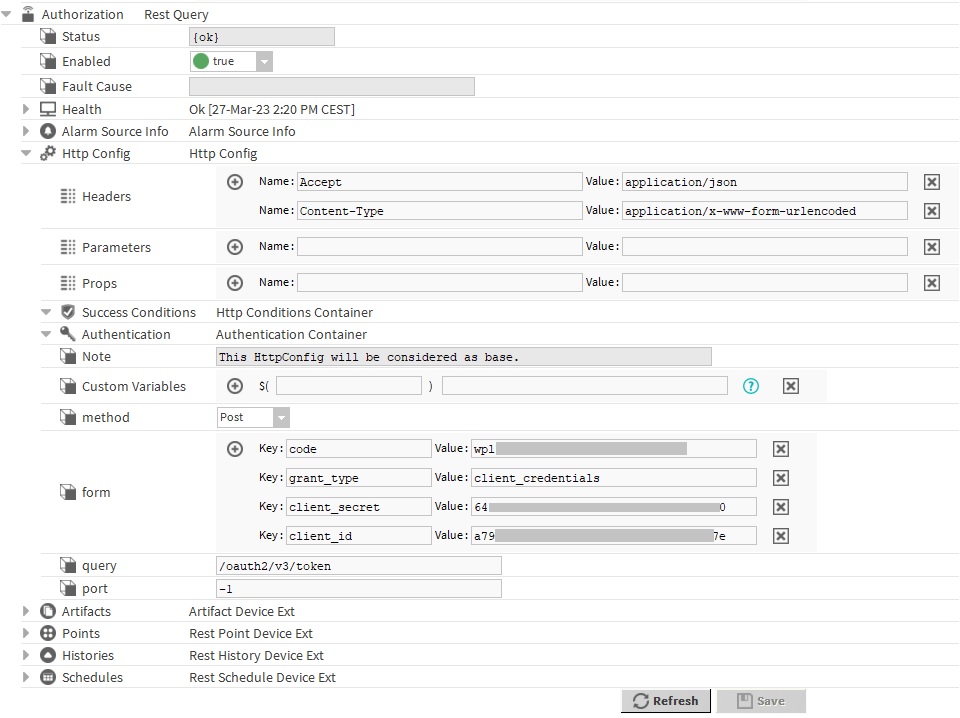The image size is (960, 718).
Task: Open the method Post dropdown
Action: (x=281, y=417)
